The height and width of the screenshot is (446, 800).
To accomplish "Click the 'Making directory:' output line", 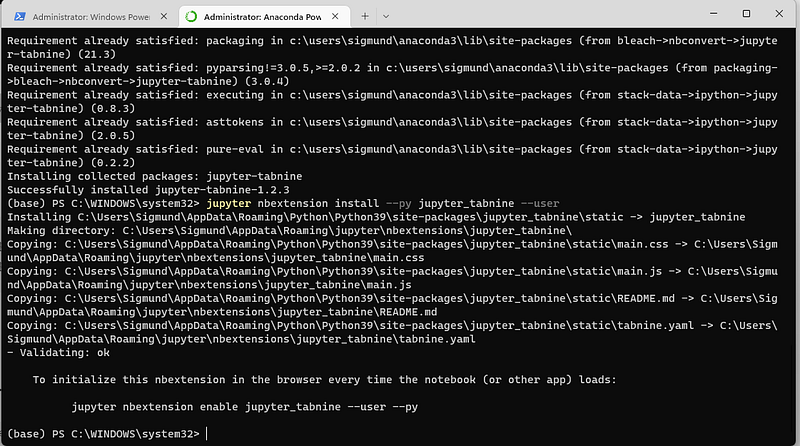I will [289, 231].
